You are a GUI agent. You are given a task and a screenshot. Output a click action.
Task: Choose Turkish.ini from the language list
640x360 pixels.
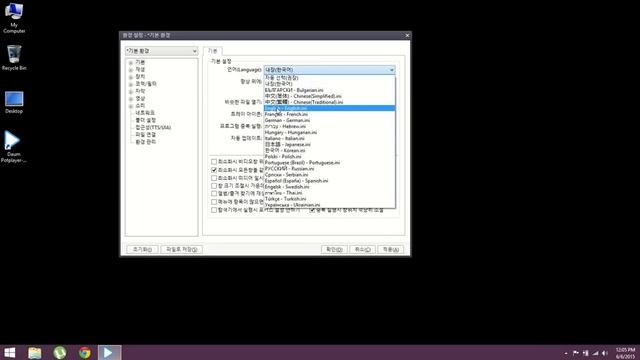click(329, 199)
